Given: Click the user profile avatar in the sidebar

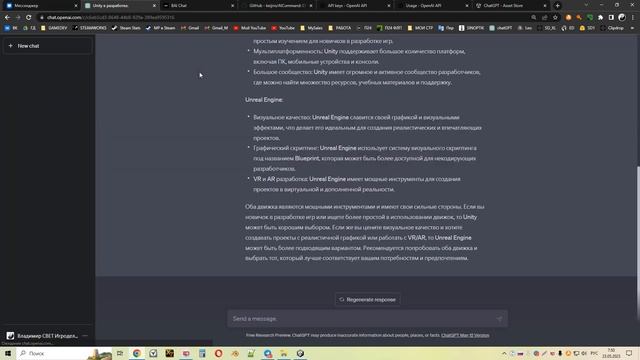Looking at the screenshot, I should click(x=10, y=336).
